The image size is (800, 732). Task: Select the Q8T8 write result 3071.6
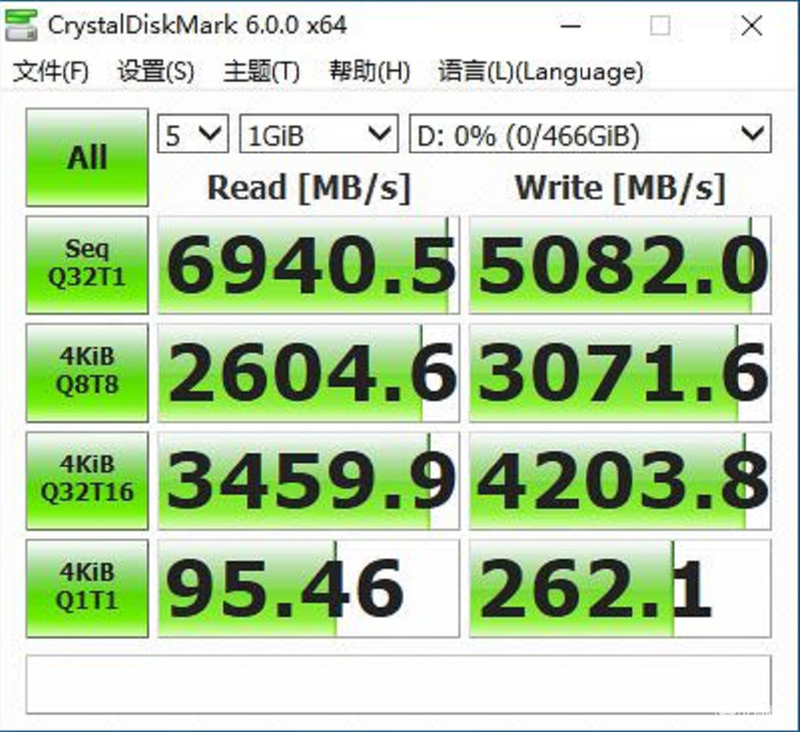(x=620, y=372)
